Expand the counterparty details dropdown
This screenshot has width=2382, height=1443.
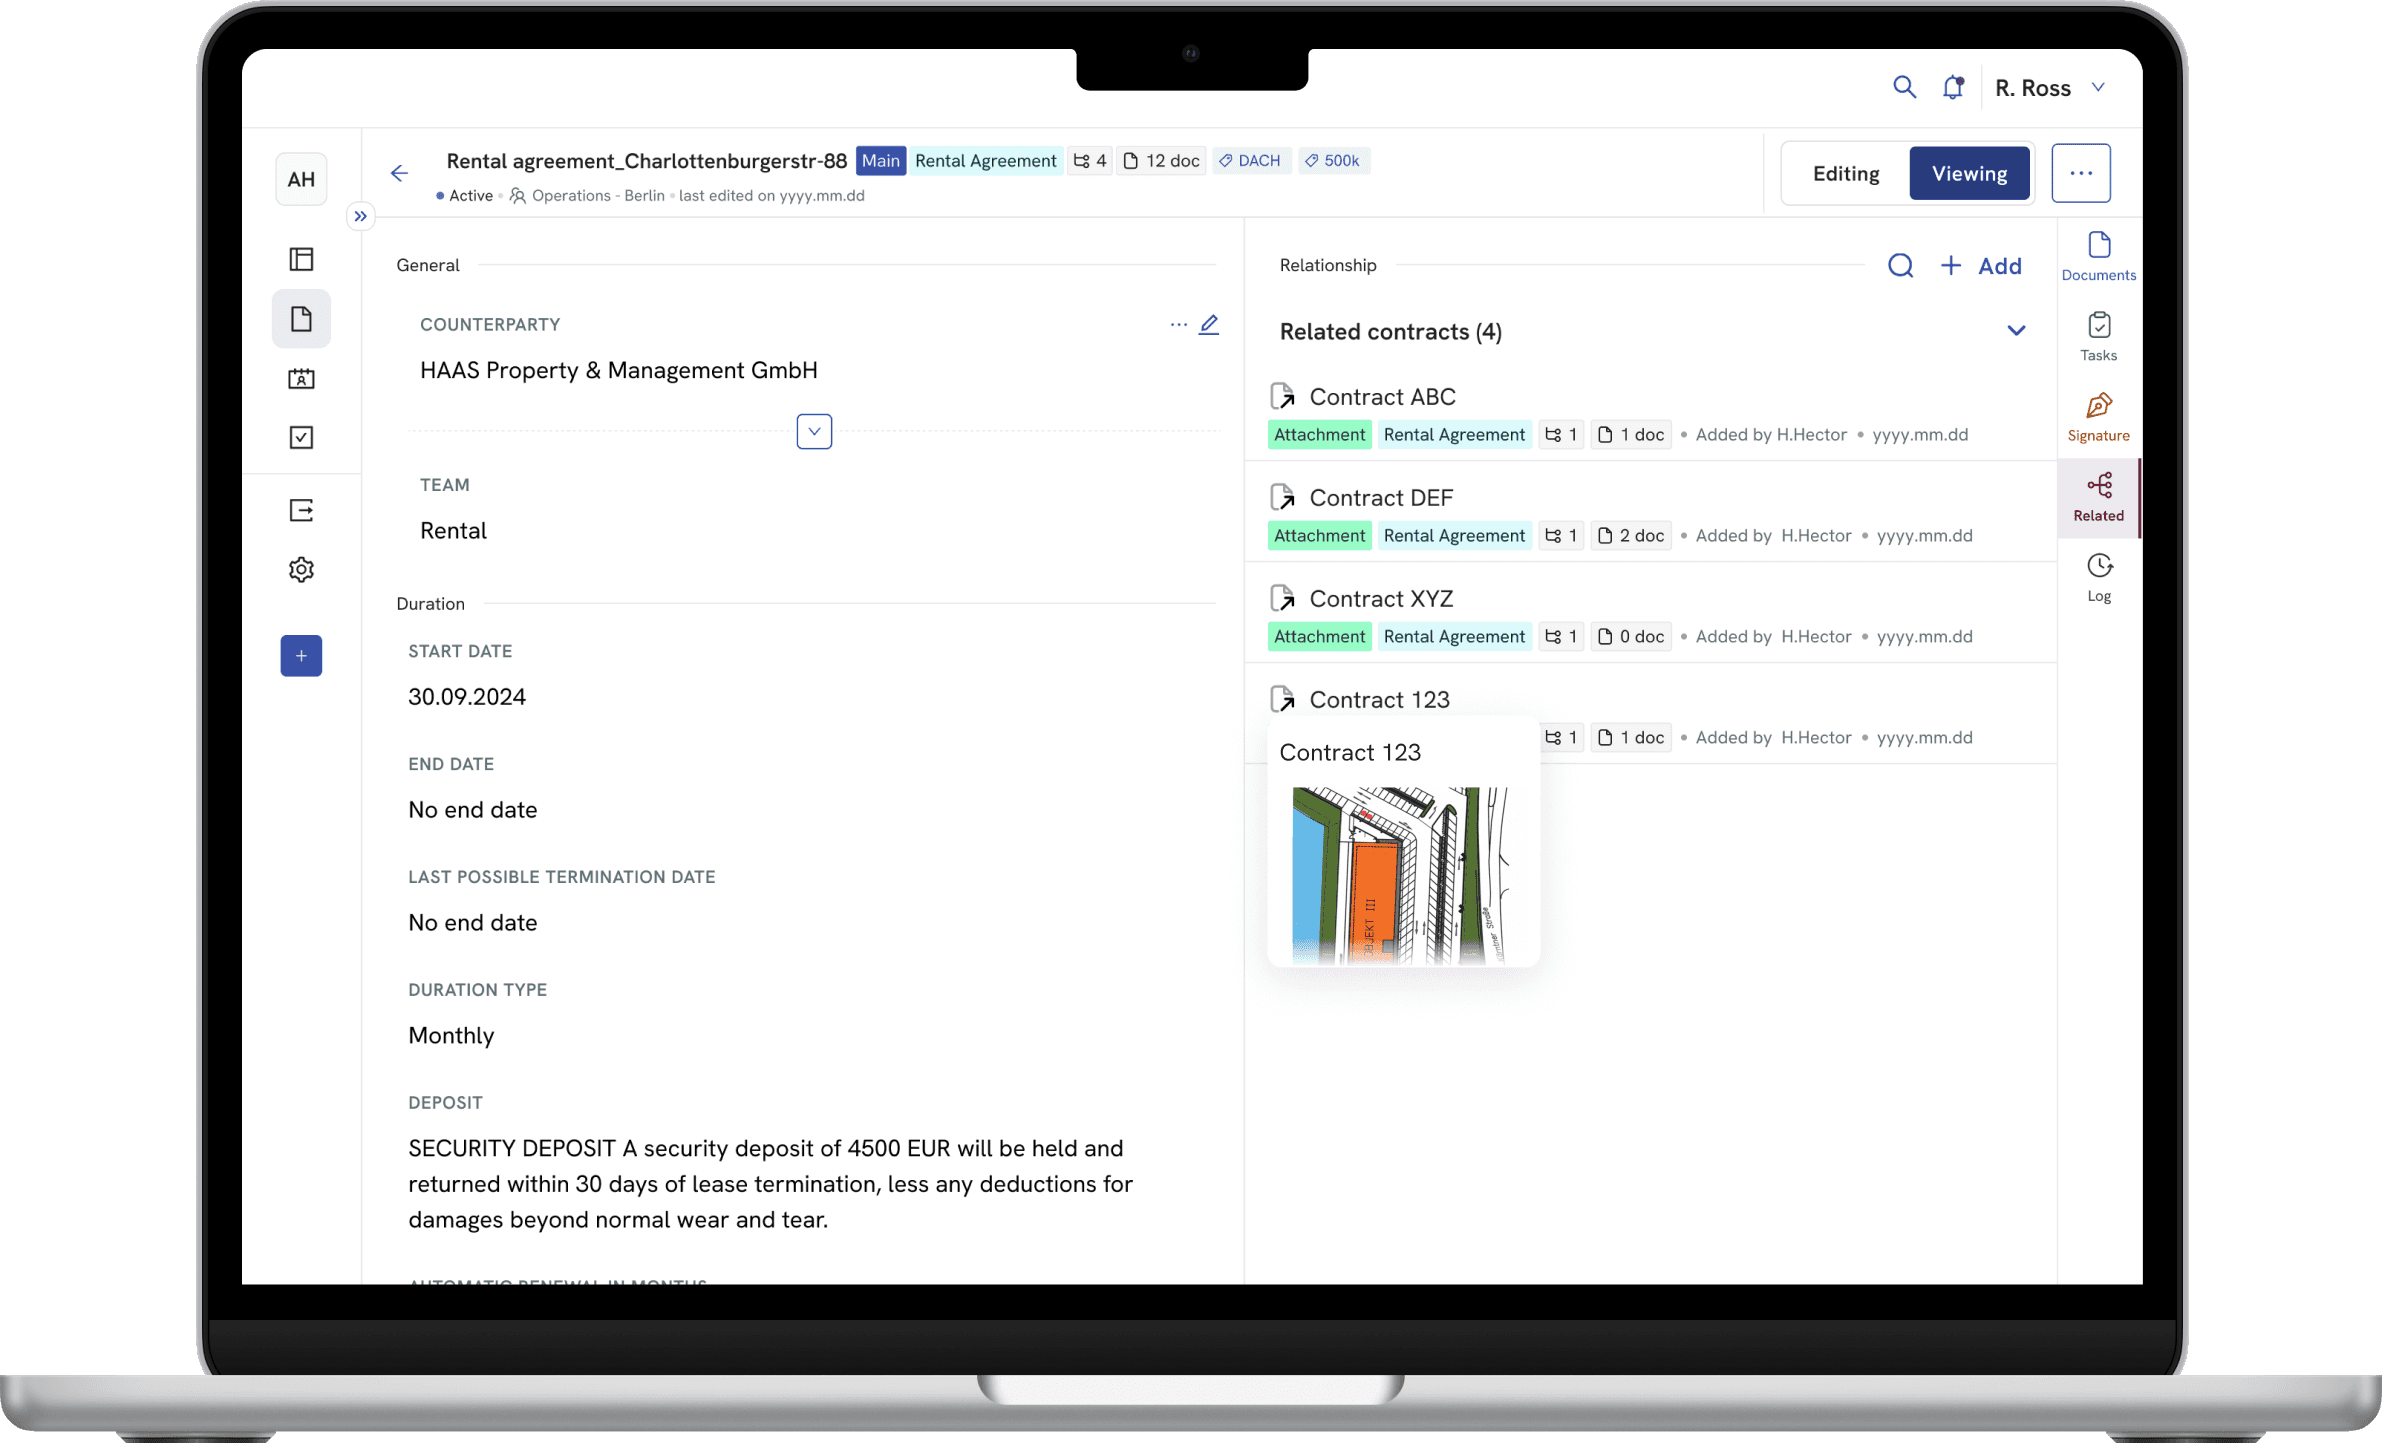(815, 431)
